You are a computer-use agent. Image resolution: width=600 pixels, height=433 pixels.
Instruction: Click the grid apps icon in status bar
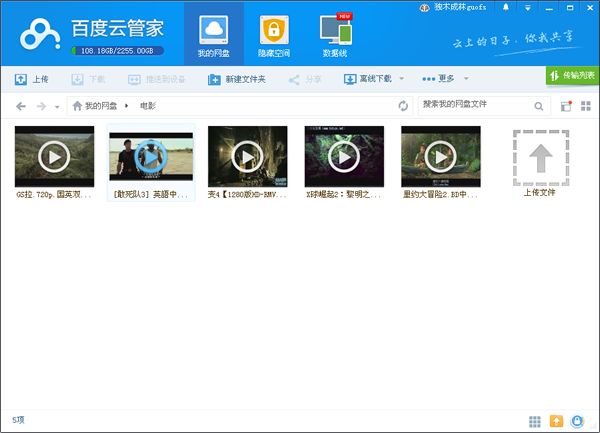pos(535,421)
